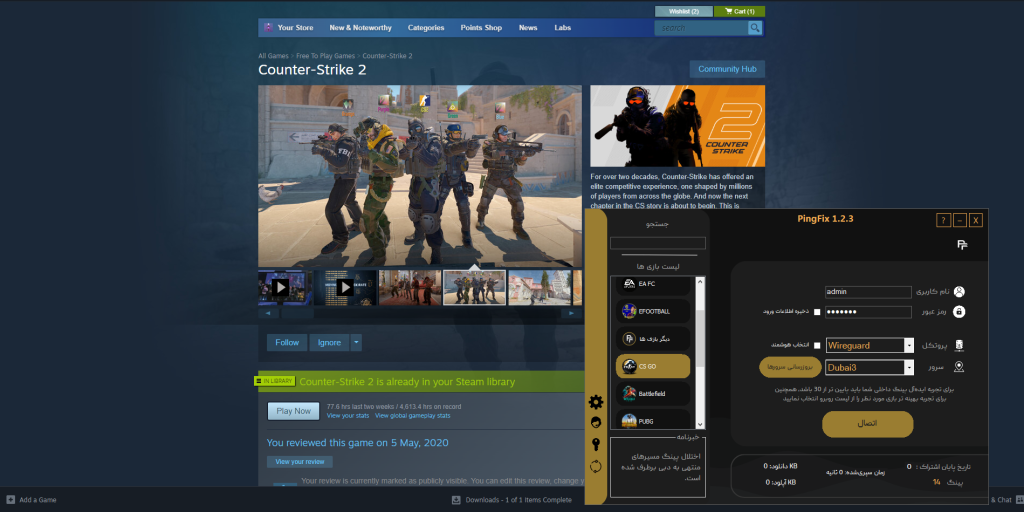Open the News tab
This screenshot has width=1024, height=512.
pyautogui.click(x=528, y=28)
